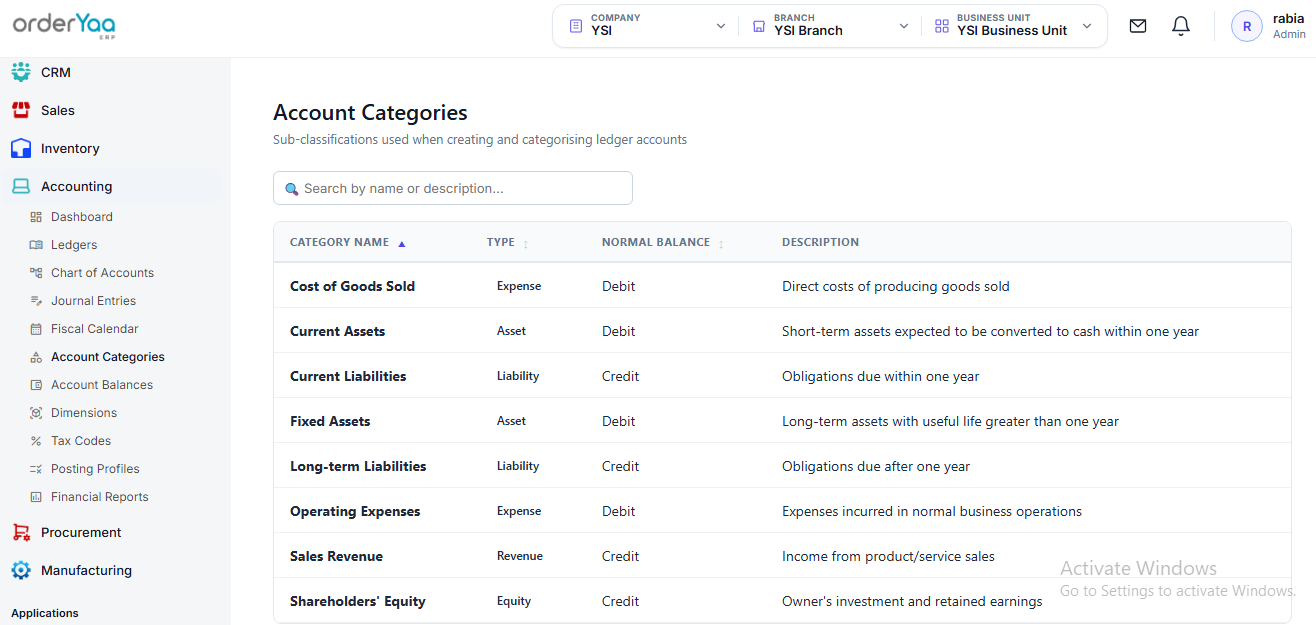Click the user avatar R

pyautogui.click(x=1247, y=26)
